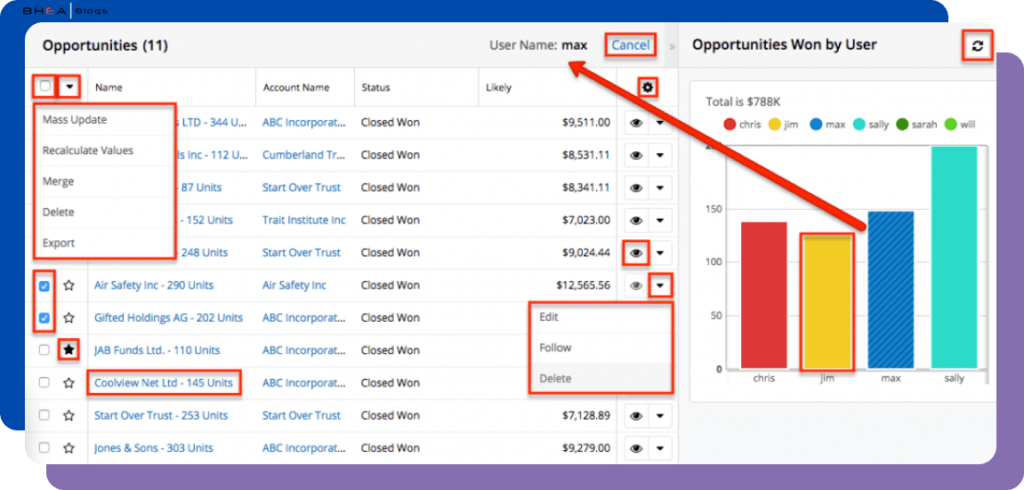
Task: Open row actions dropdown for the $7,023.00 row
Action: click(660, 221)
